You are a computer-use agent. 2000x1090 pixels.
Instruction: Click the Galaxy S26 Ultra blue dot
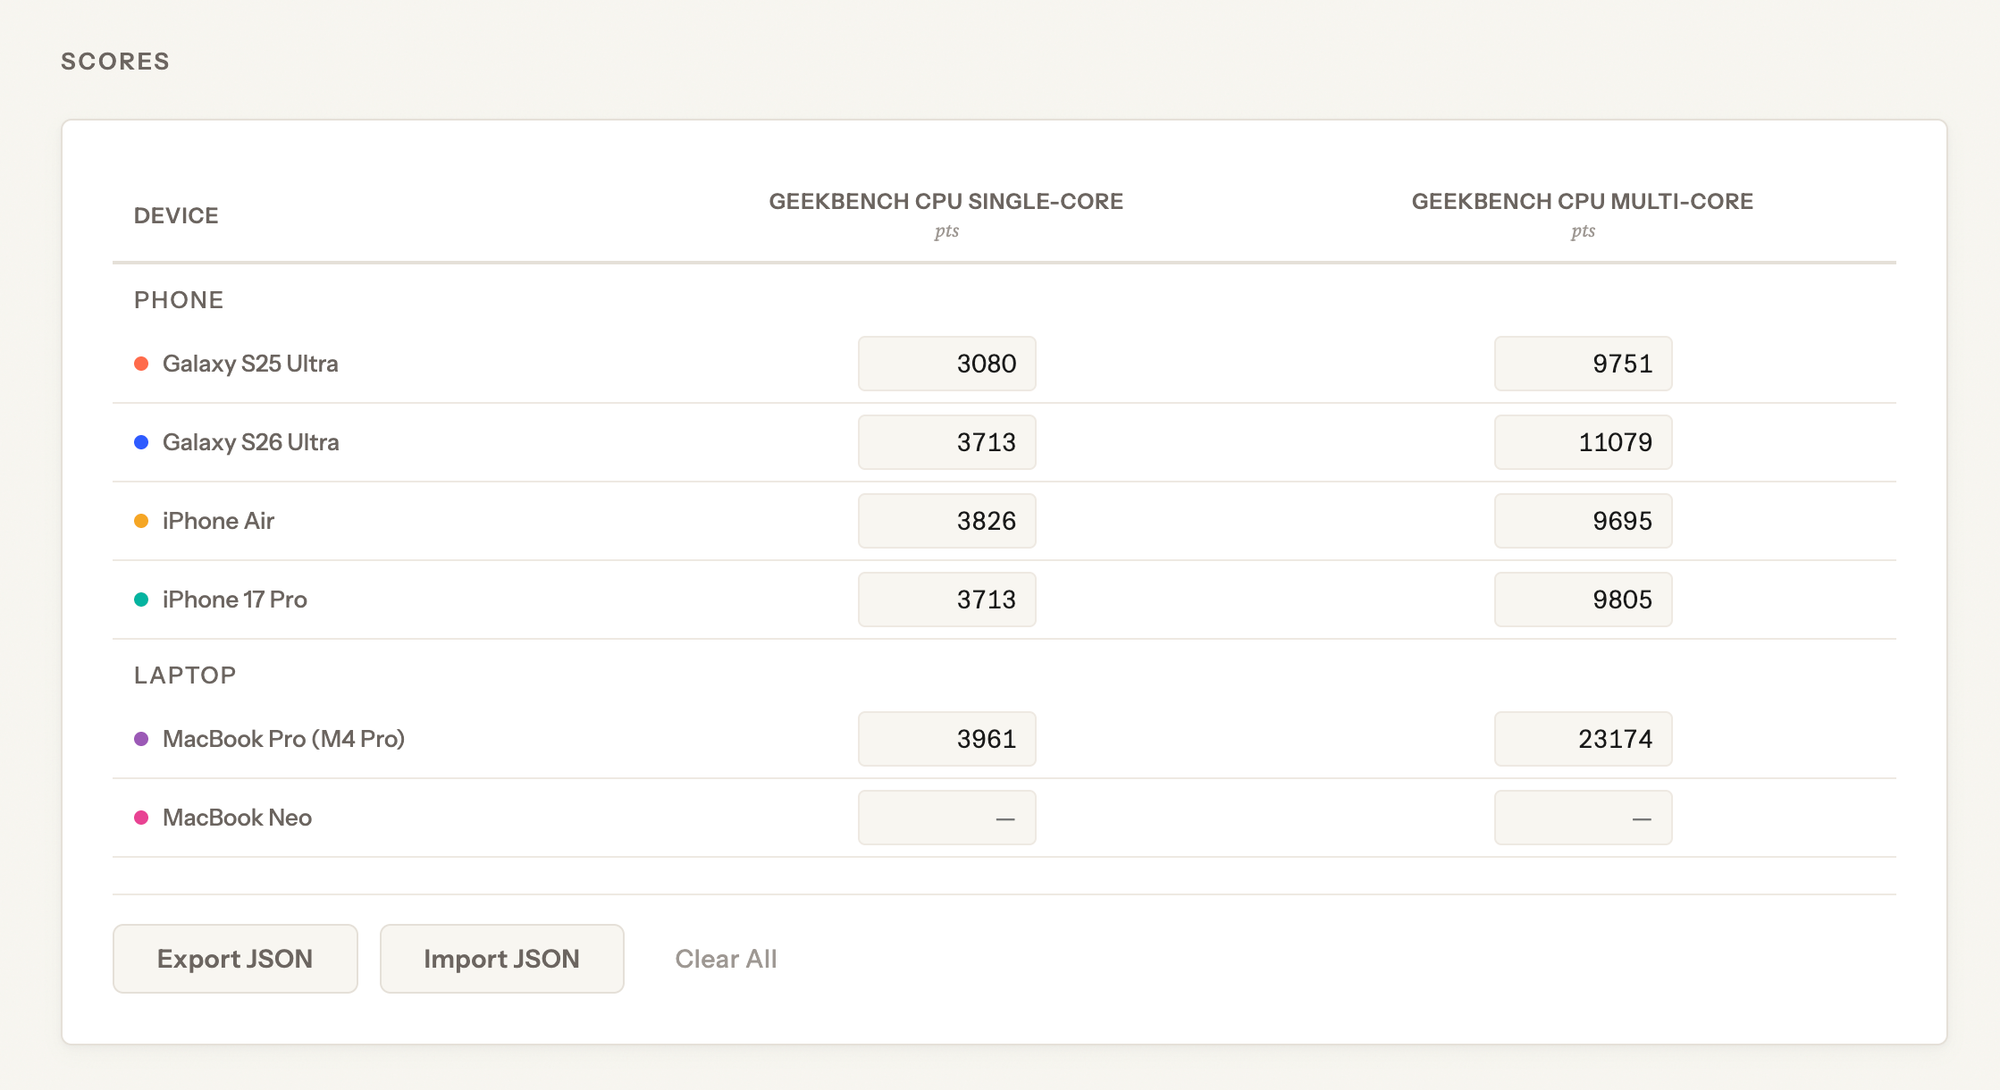click(141, 442)
